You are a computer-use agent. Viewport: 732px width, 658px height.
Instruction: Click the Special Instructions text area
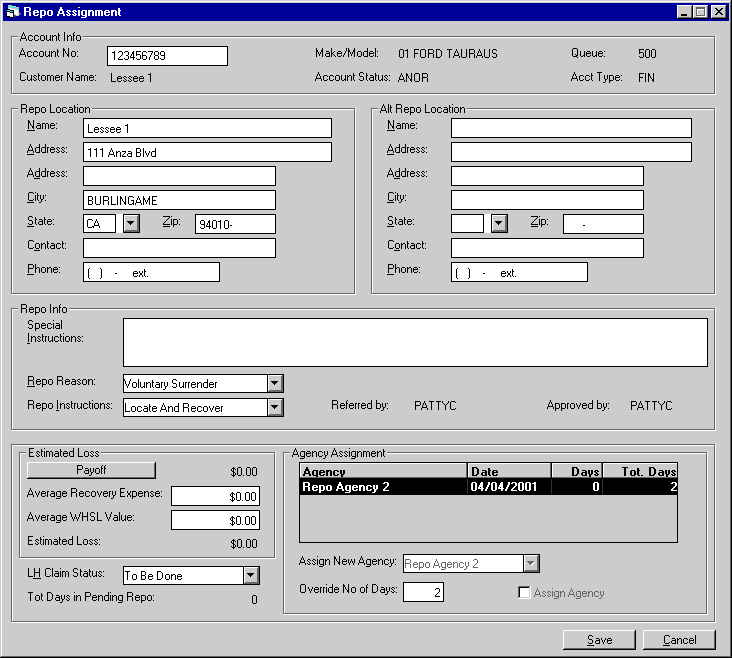pos(415,342)
